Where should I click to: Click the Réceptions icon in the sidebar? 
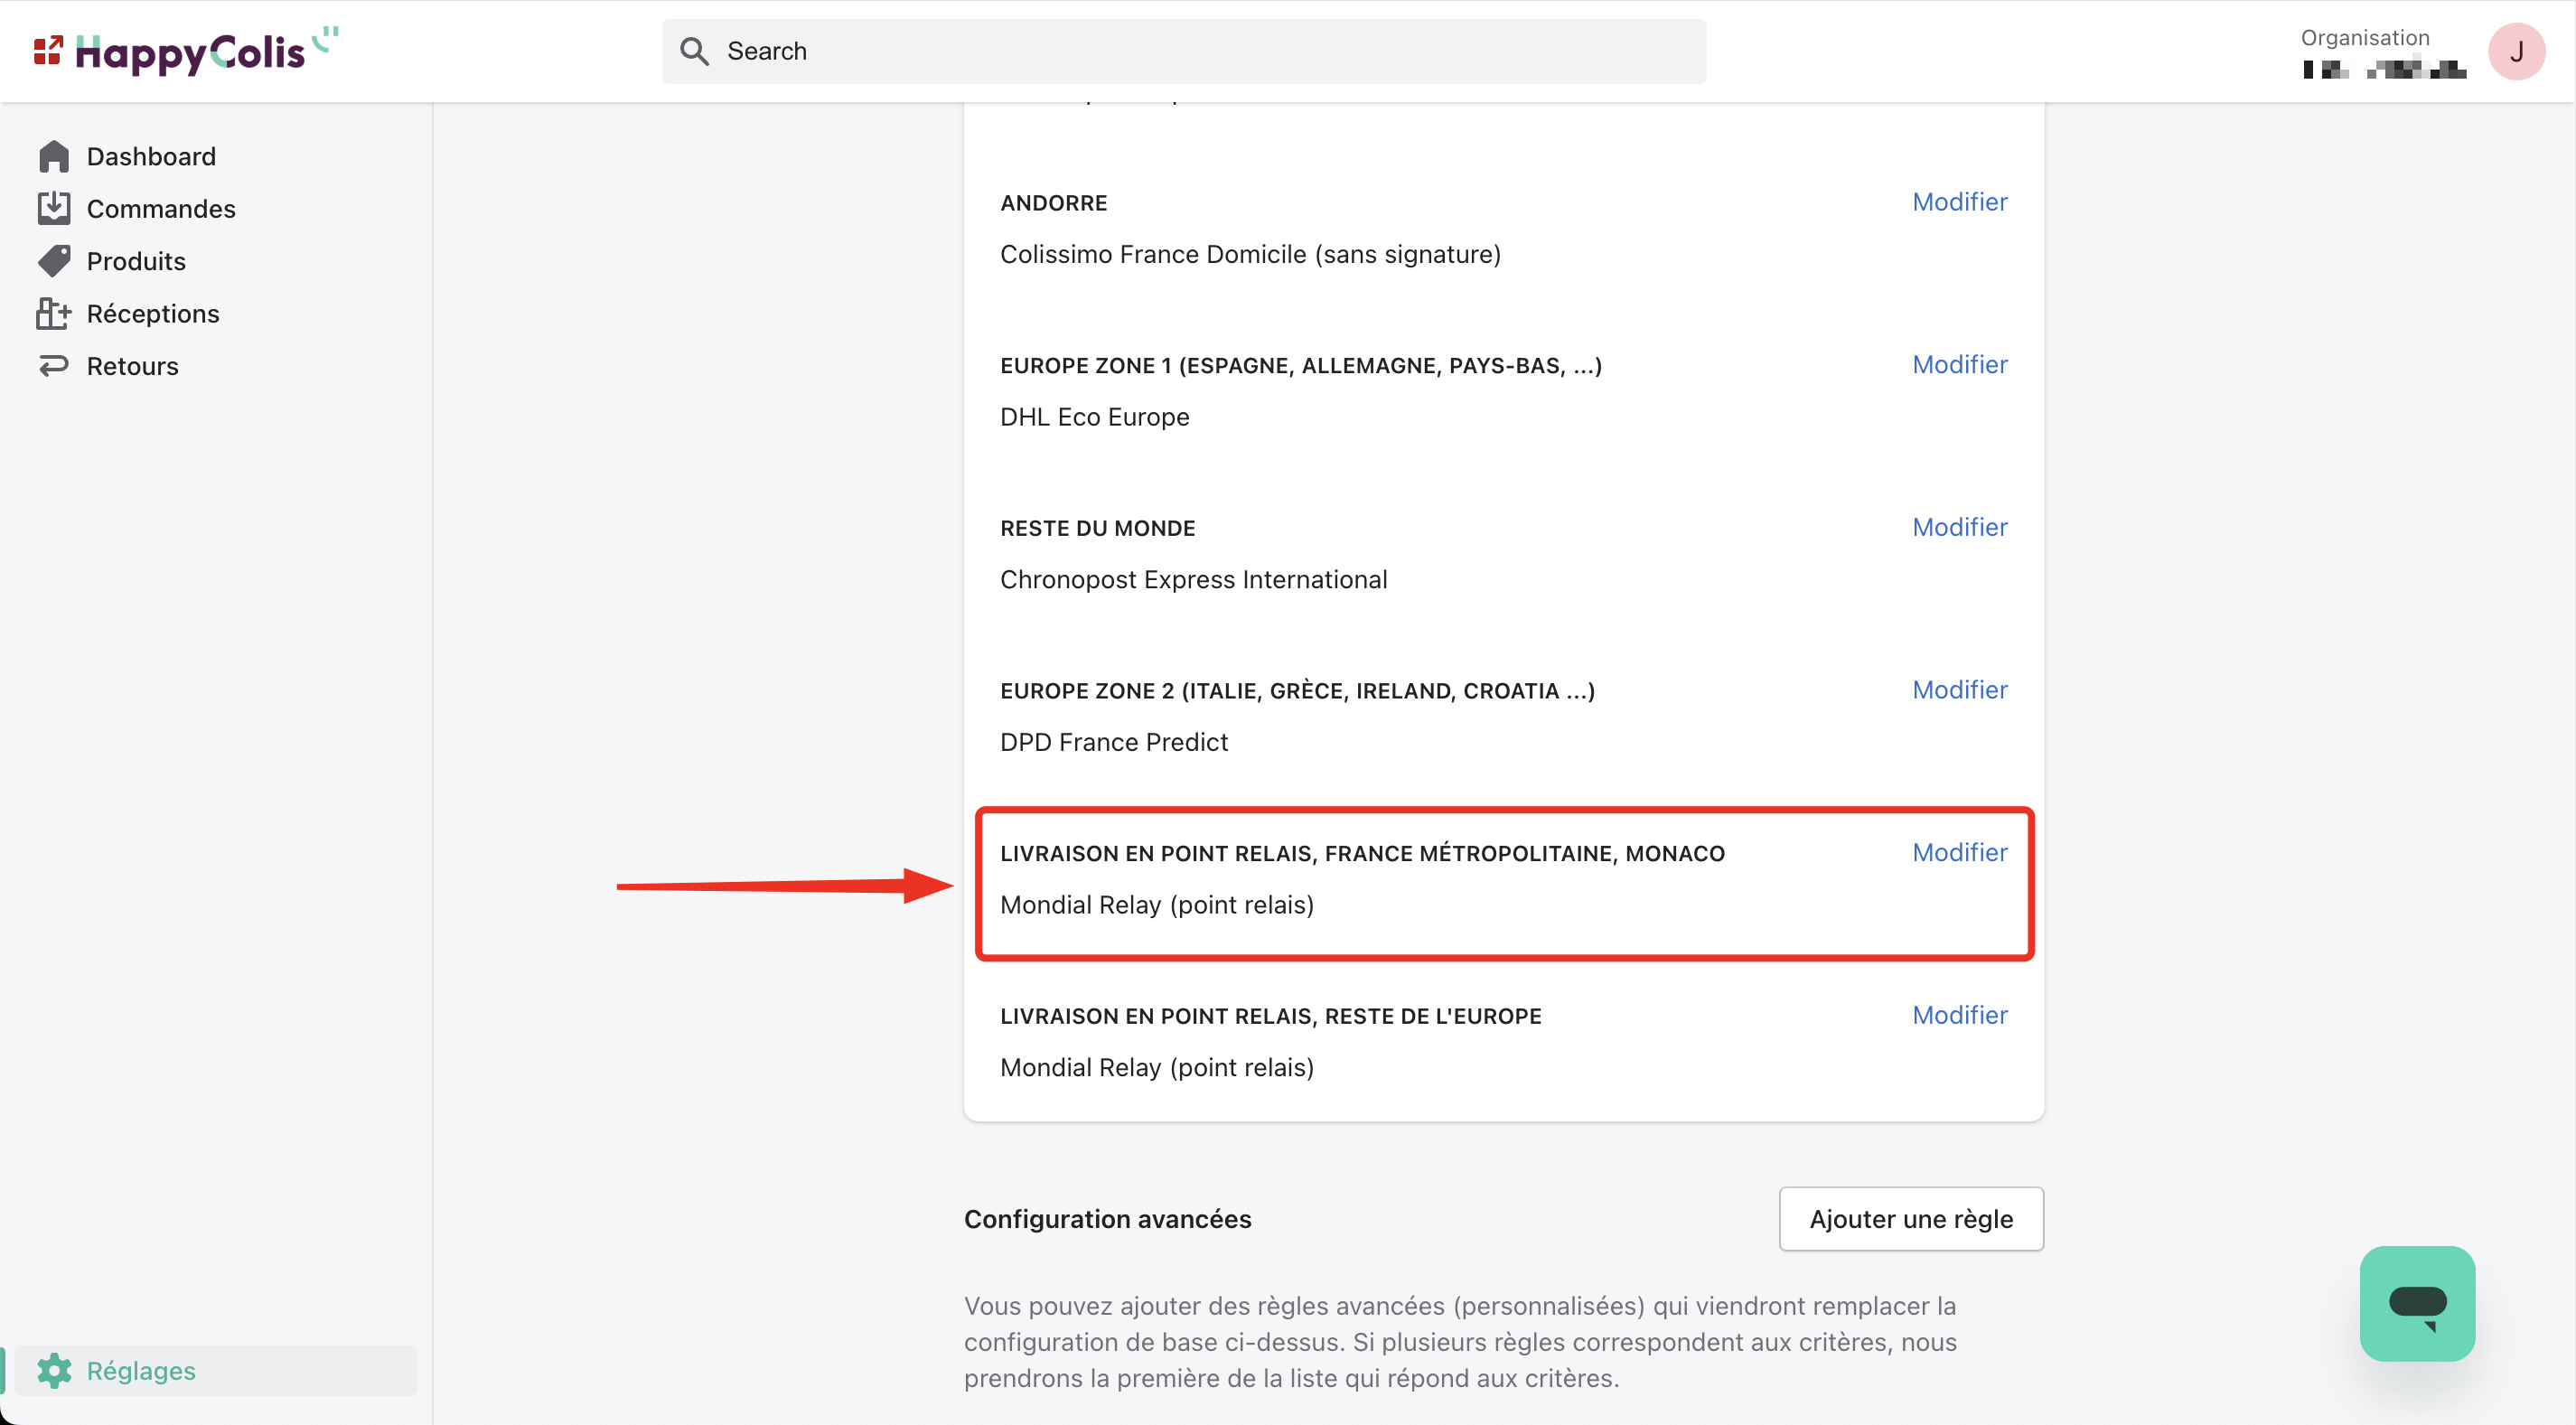coord(54,313)
